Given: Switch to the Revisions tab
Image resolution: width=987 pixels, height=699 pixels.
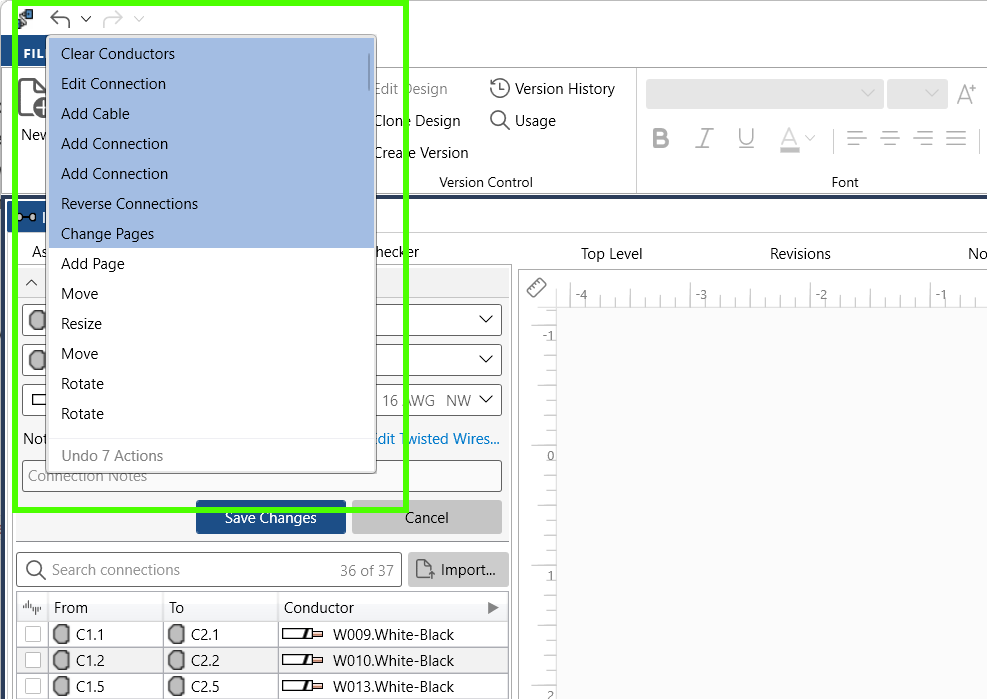Looking at the screenshot, I should [x=800, y=254].
